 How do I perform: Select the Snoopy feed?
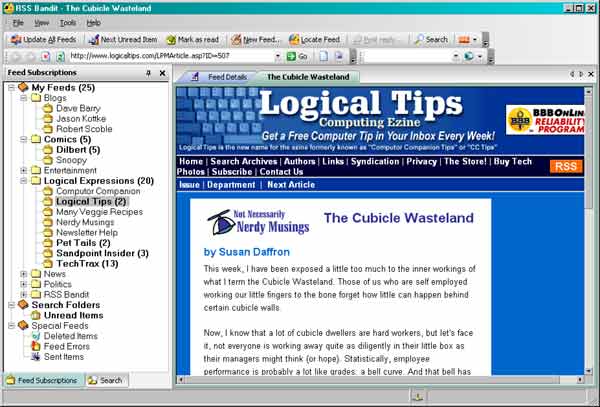tap(72, 160)
